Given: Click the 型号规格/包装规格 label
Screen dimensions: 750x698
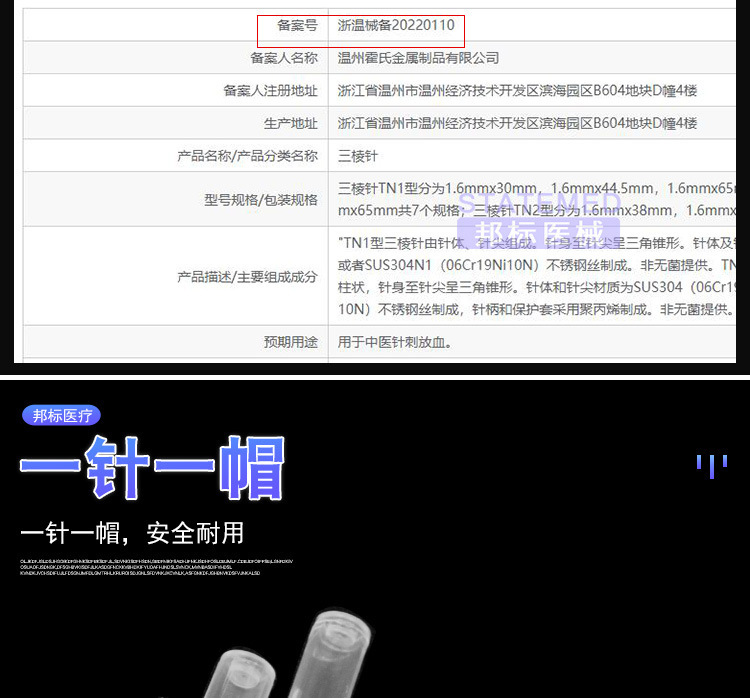Looking at the screenshot, I should tap(261, 199).
